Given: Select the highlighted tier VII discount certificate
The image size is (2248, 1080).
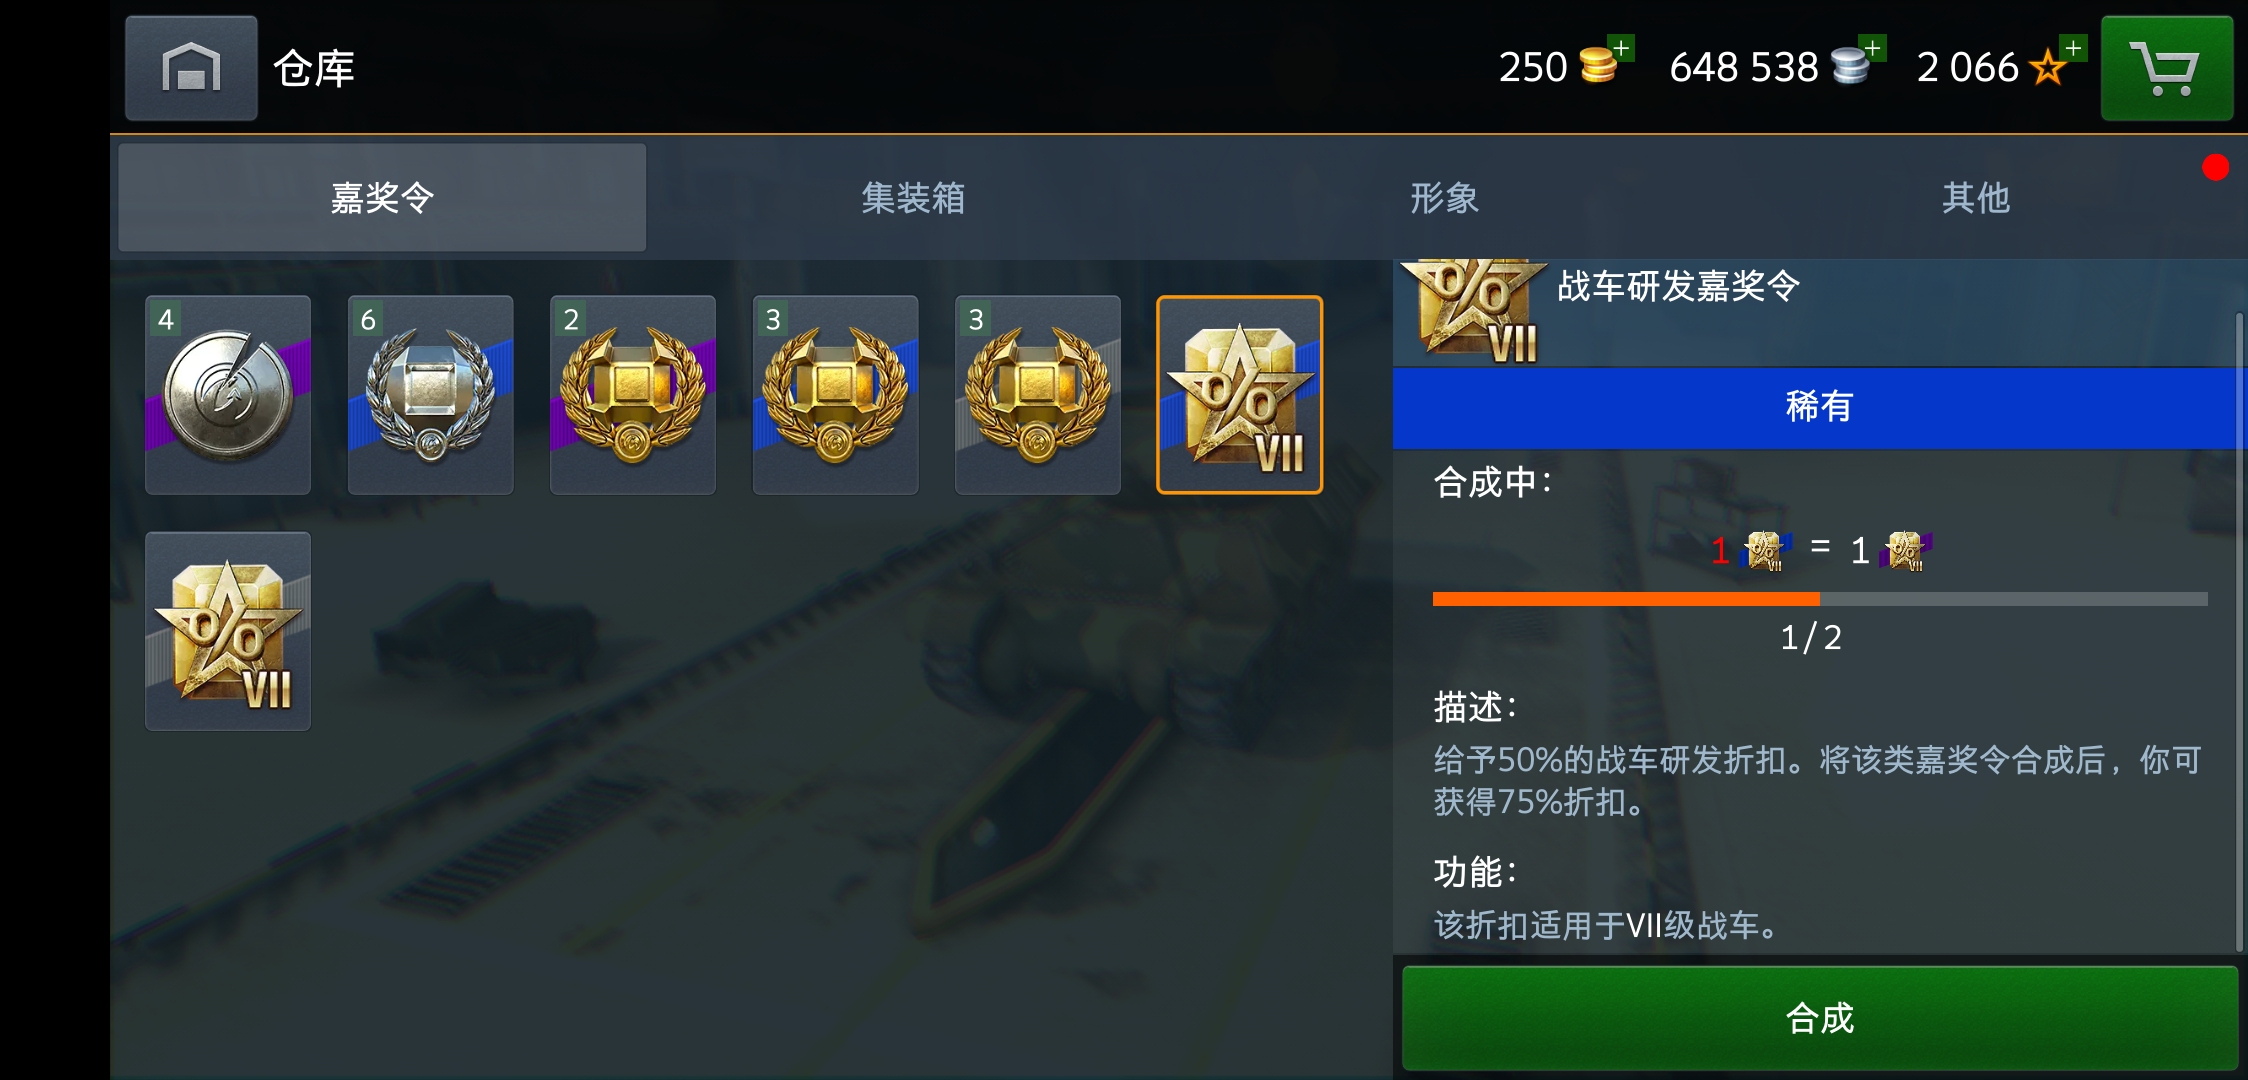Looking at the screenshot, I should (1240, 395).
